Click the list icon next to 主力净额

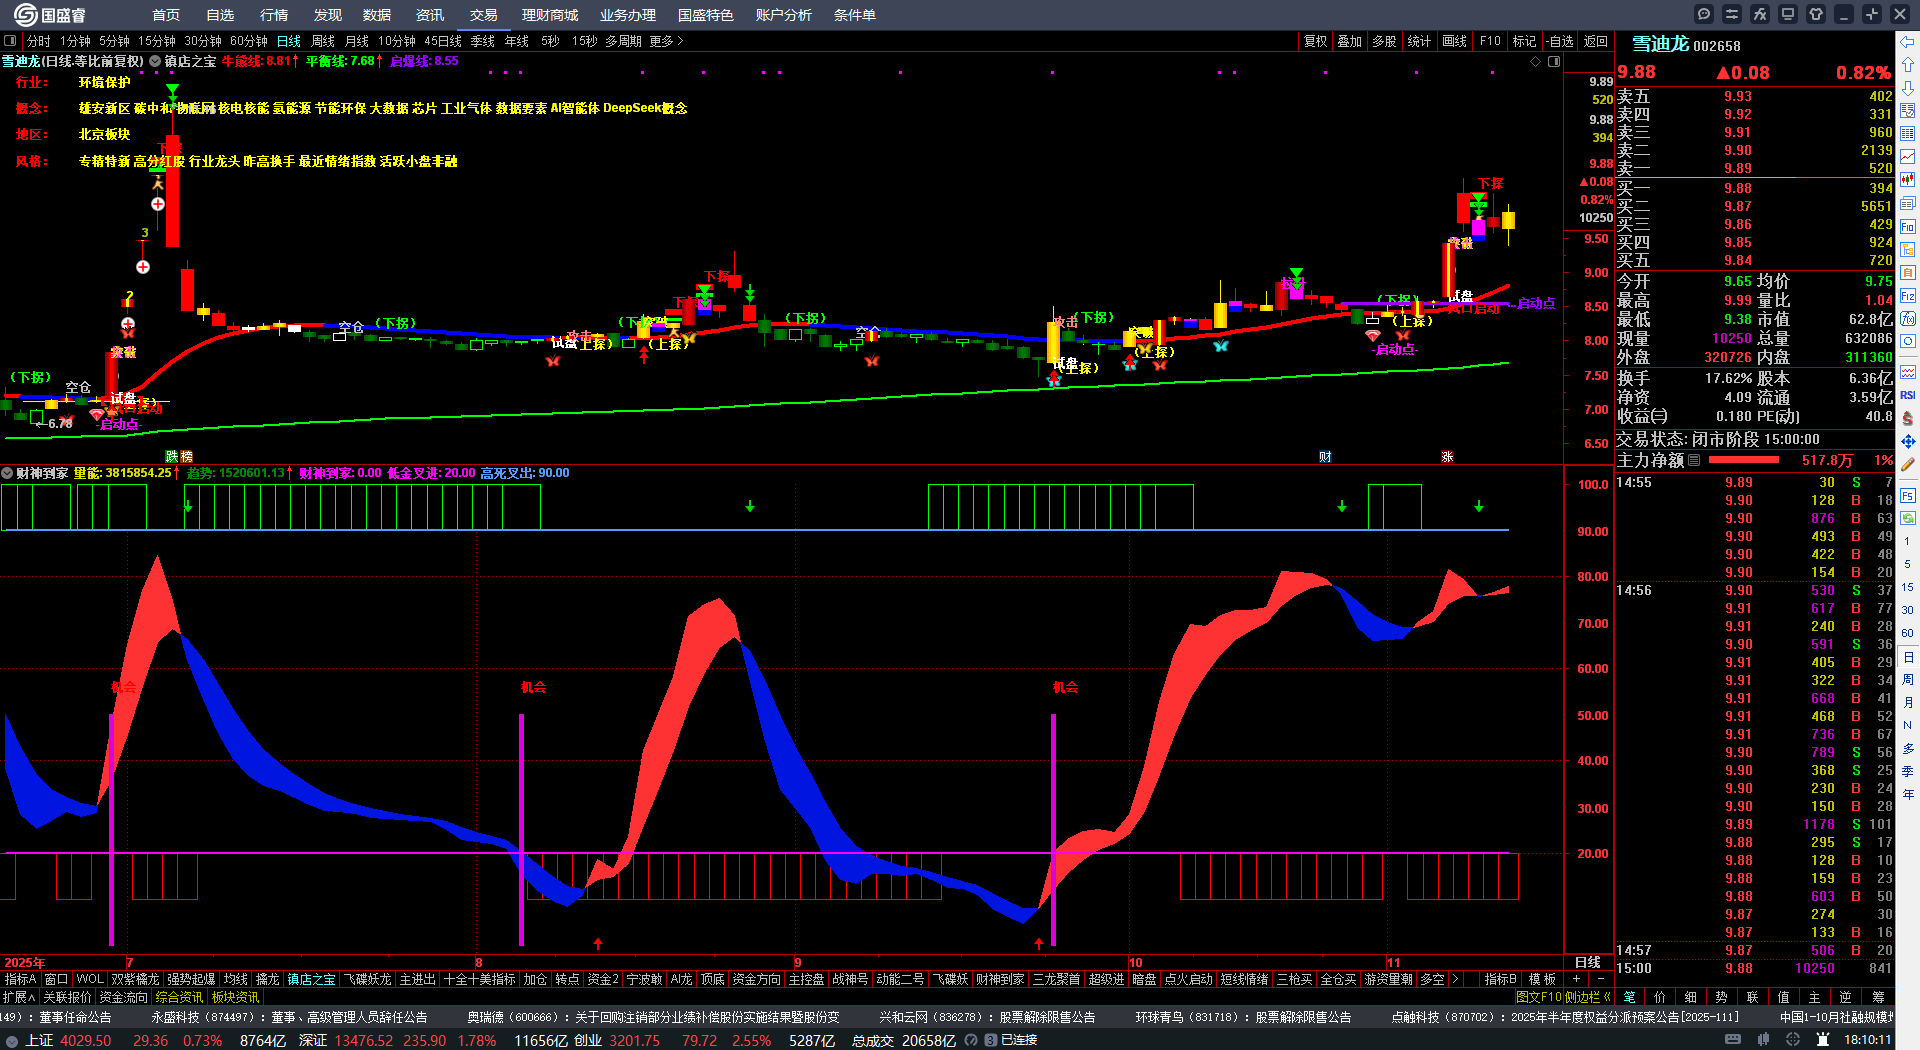click(x=1694, y=460)
